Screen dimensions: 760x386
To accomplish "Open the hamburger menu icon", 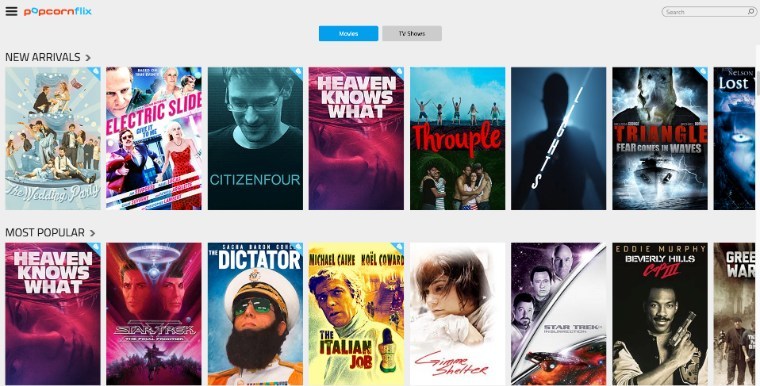I will tap(11, 11).
